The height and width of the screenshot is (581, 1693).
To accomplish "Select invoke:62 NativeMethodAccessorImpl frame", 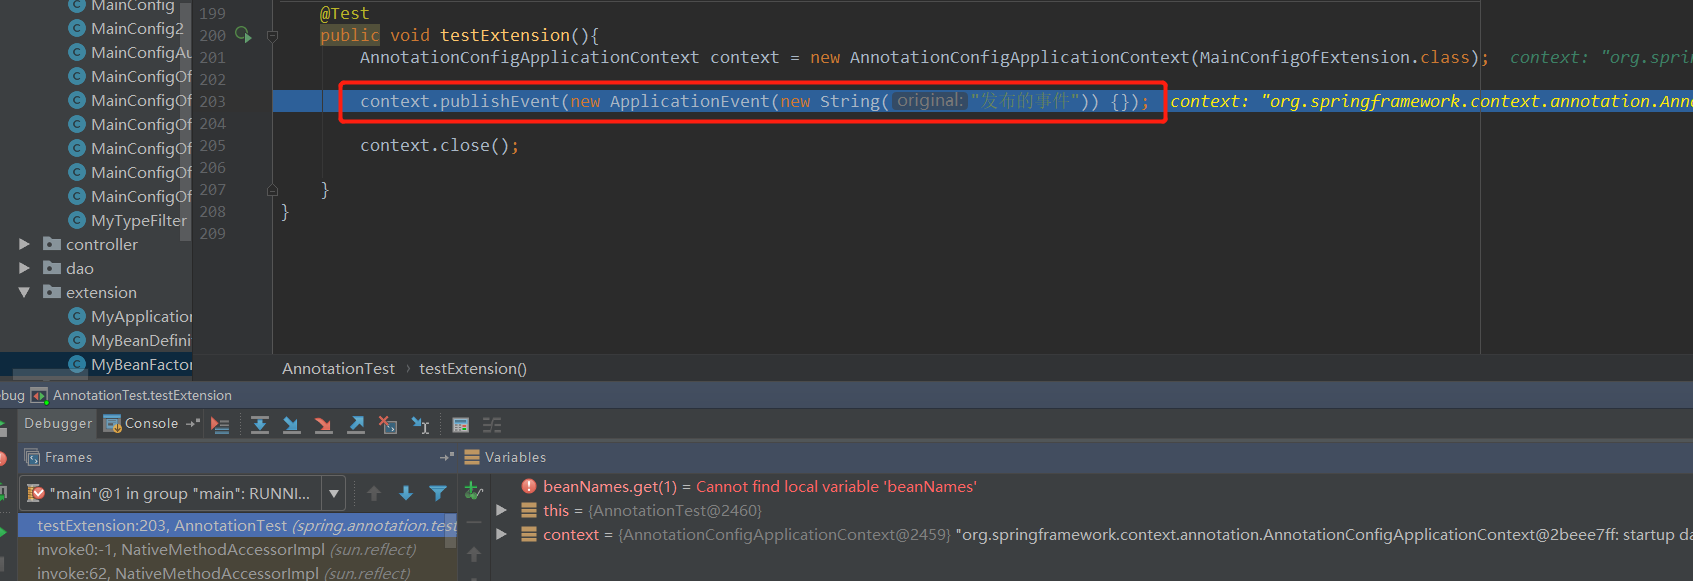I will 237,573.
